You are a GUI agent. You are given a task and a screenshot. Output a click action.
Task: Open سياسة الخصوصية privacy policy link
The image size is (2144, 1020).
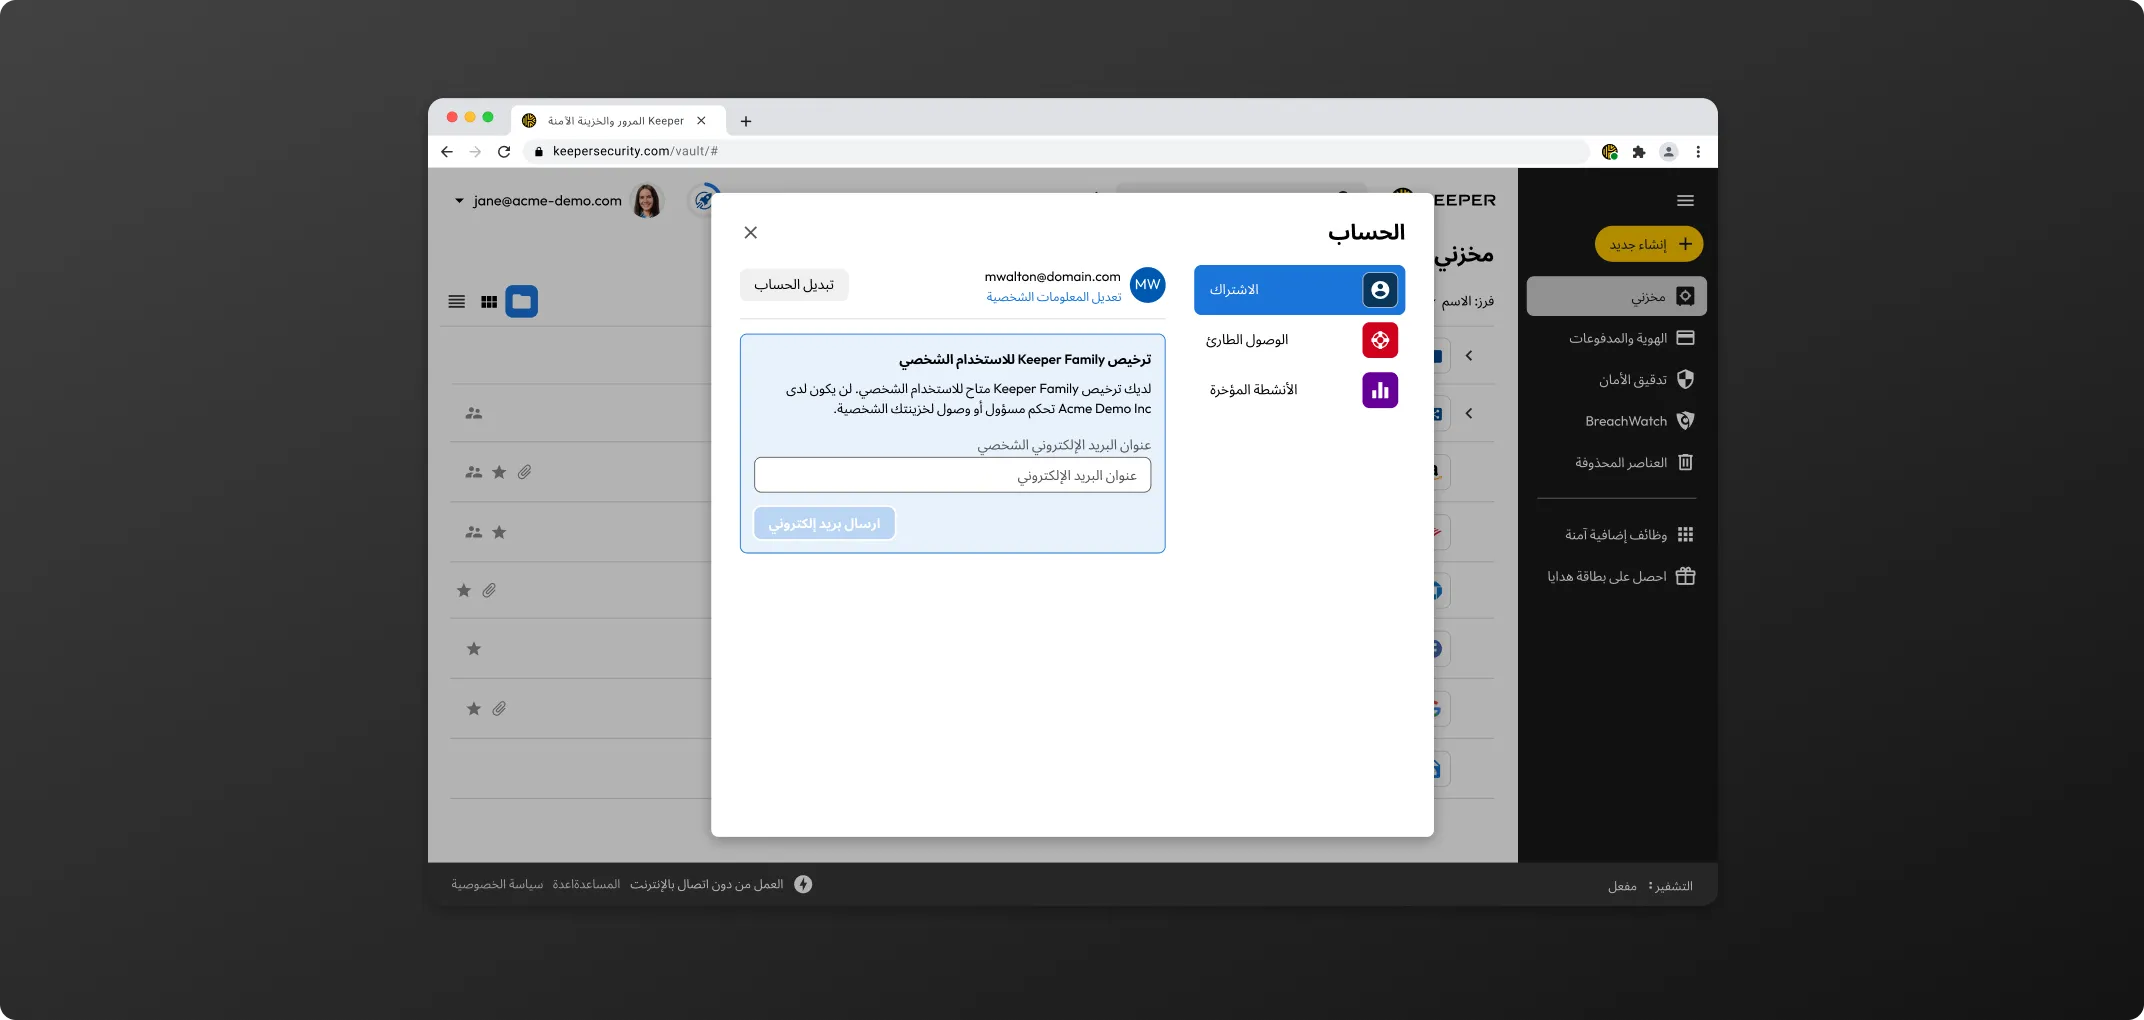tap(497, 885)
